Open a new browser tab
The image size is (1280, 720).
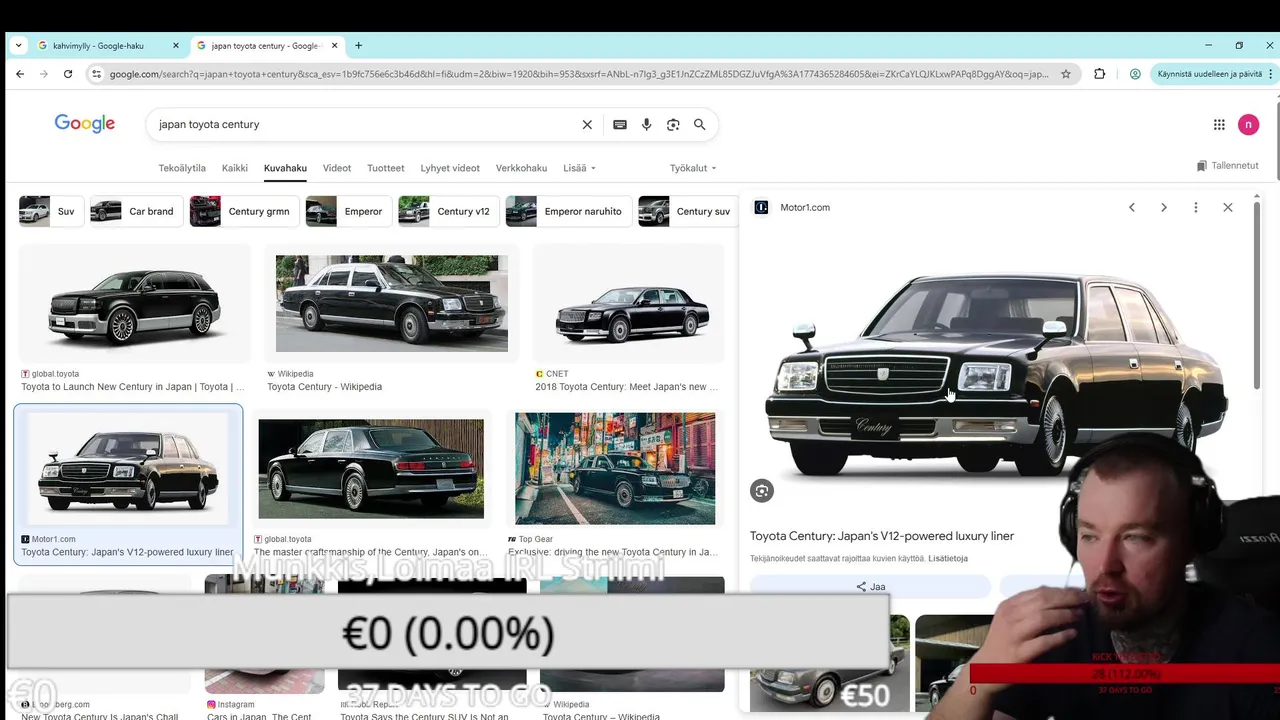coord(358,45)
